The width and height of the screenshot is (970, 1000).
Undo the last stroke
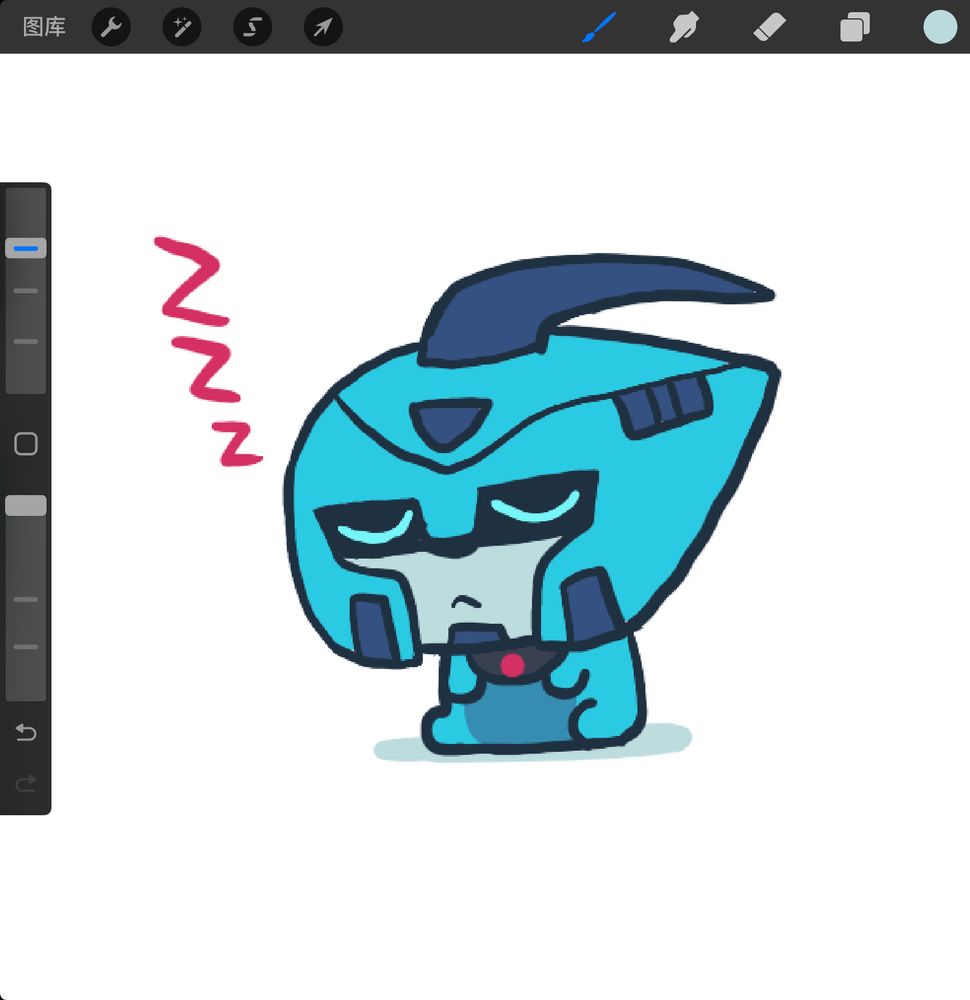click(26, 732)
